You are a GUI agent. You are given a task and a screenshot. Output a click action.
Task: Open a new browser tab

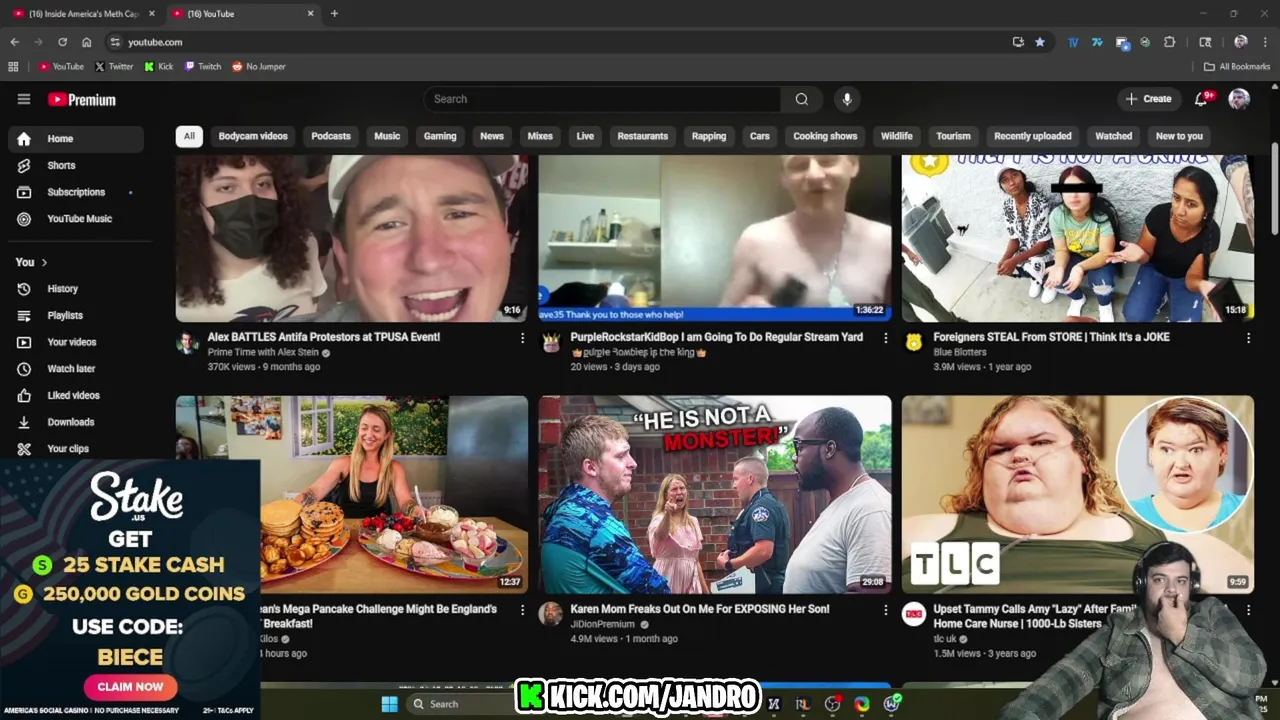[x=334, y=13]
